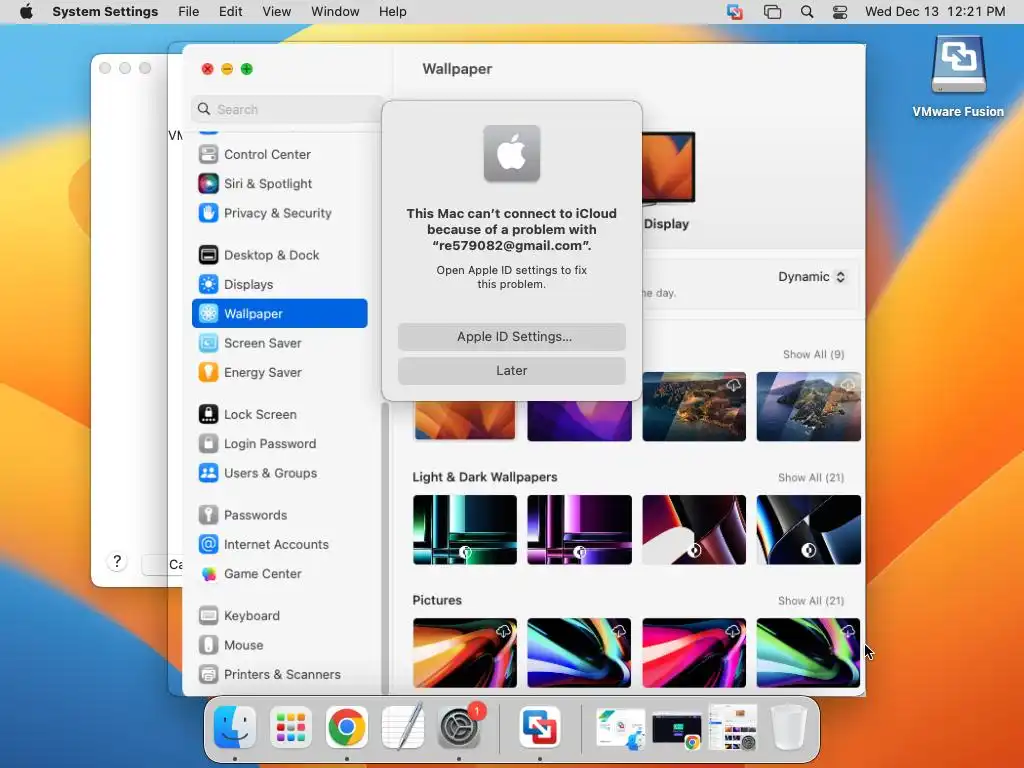Open Spotlight search in menu bar
Viewport: 1024px width, 768px height.
coord(807,12)
